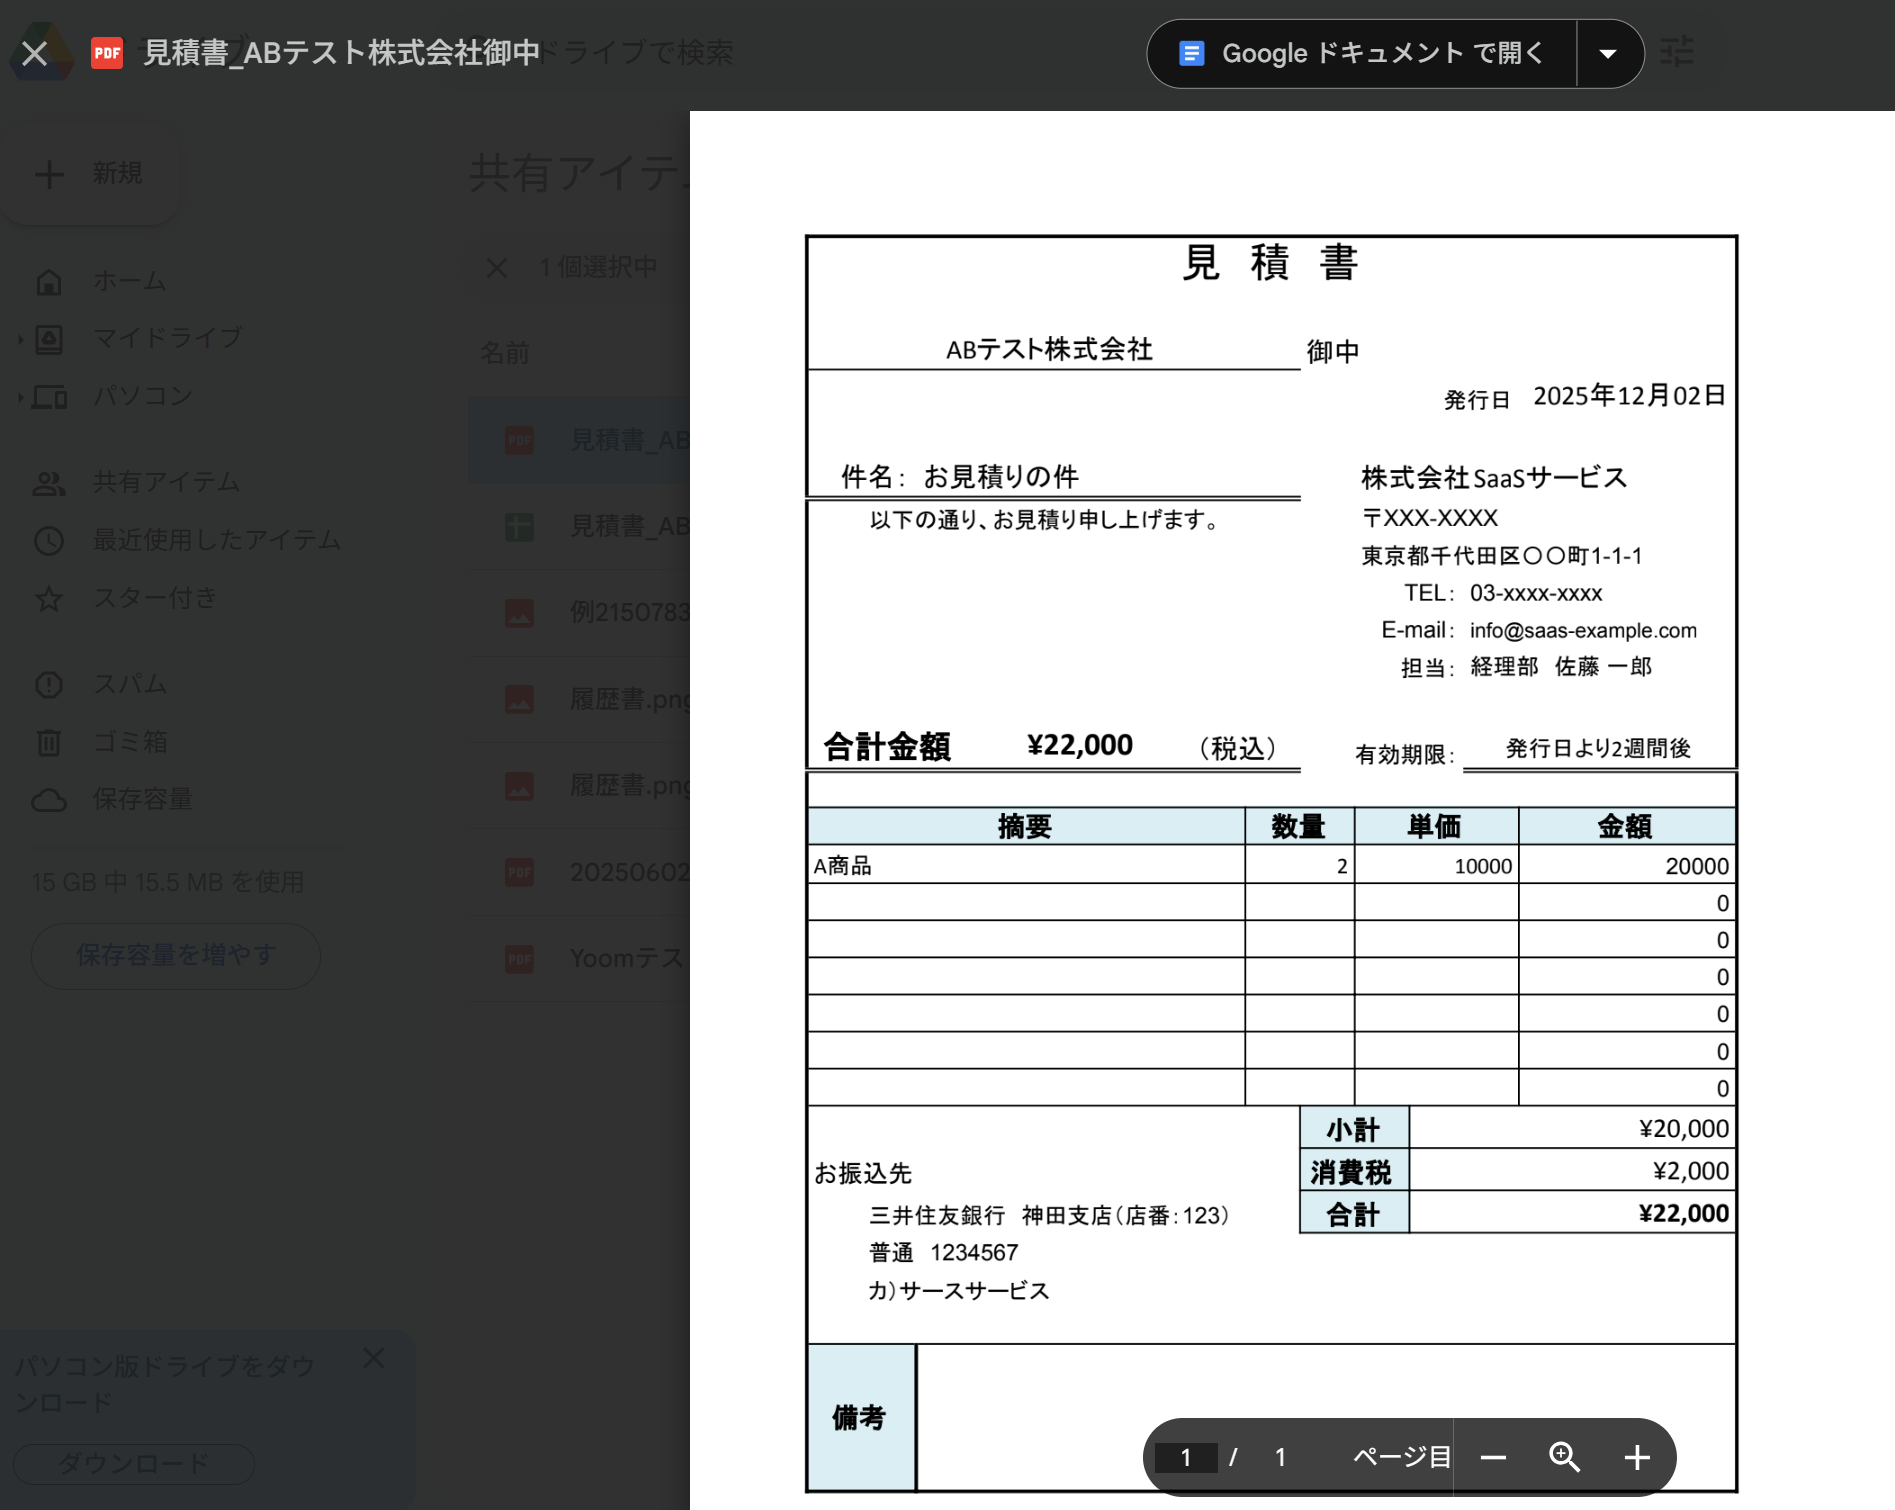Open the search filter options icon
Viewport: 1895px width, 1510px height.
pos(1677,52)
